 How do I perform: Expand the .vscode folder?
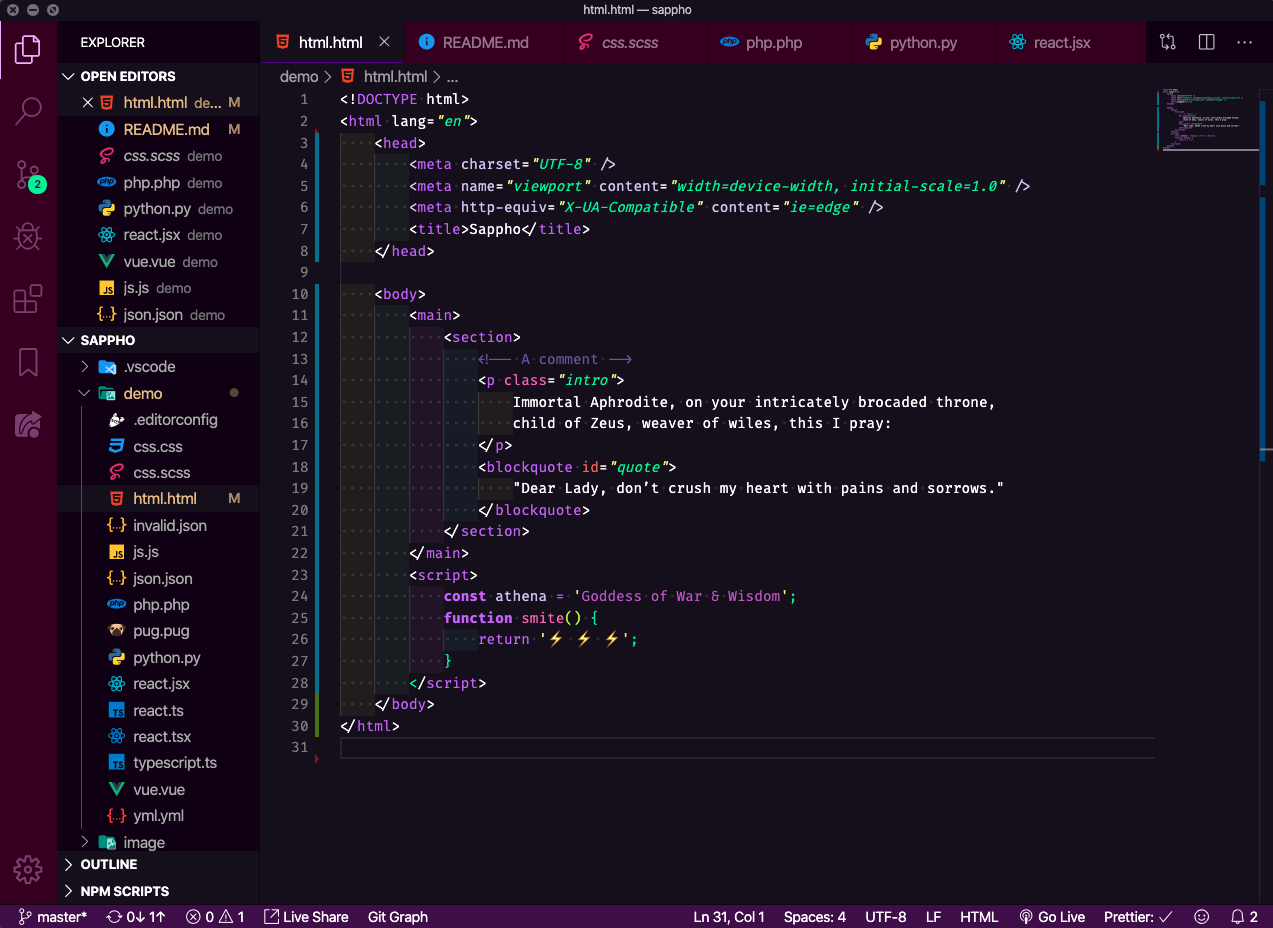(x=158, y=367)
